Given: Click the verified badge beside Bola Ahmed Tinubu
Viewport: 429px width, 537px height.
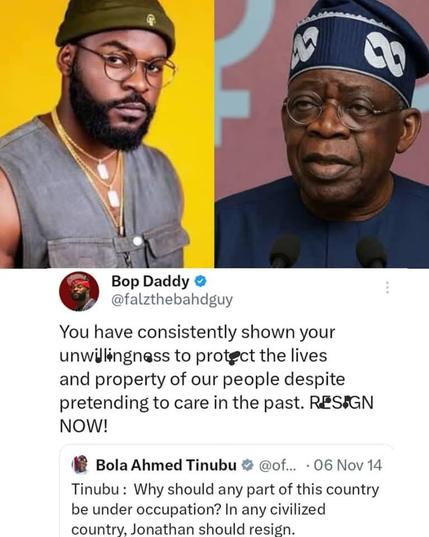Looking at the screenshot, I should pyautogui.click(x=247, y=465).
